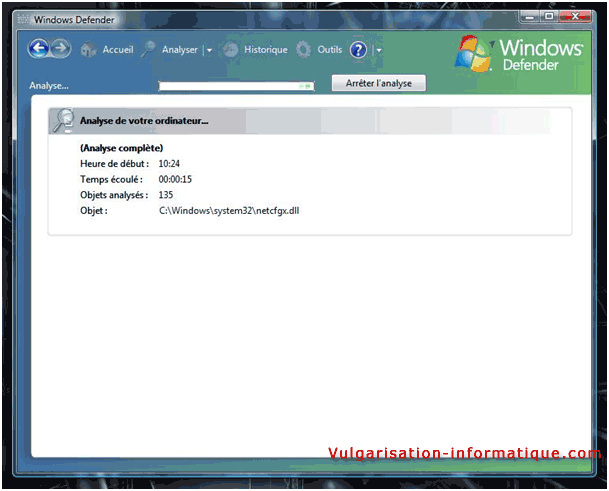Screen dimensions: 609x491
Task: Click the scan progress bar
Action: 237,86
